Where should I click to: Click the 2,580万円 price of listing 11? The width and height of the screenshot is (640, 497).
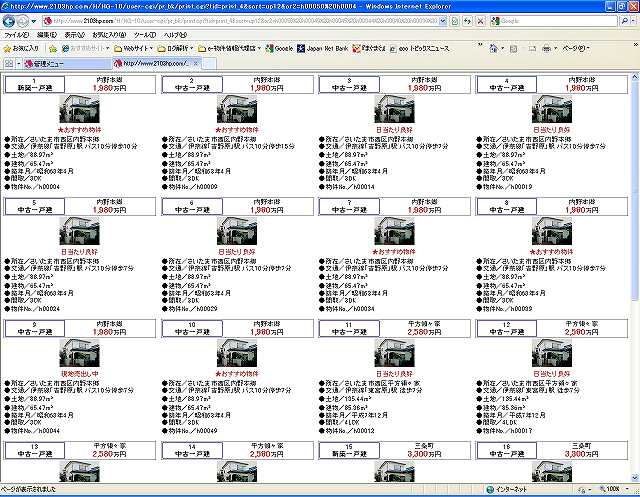[x=424, y=332]
